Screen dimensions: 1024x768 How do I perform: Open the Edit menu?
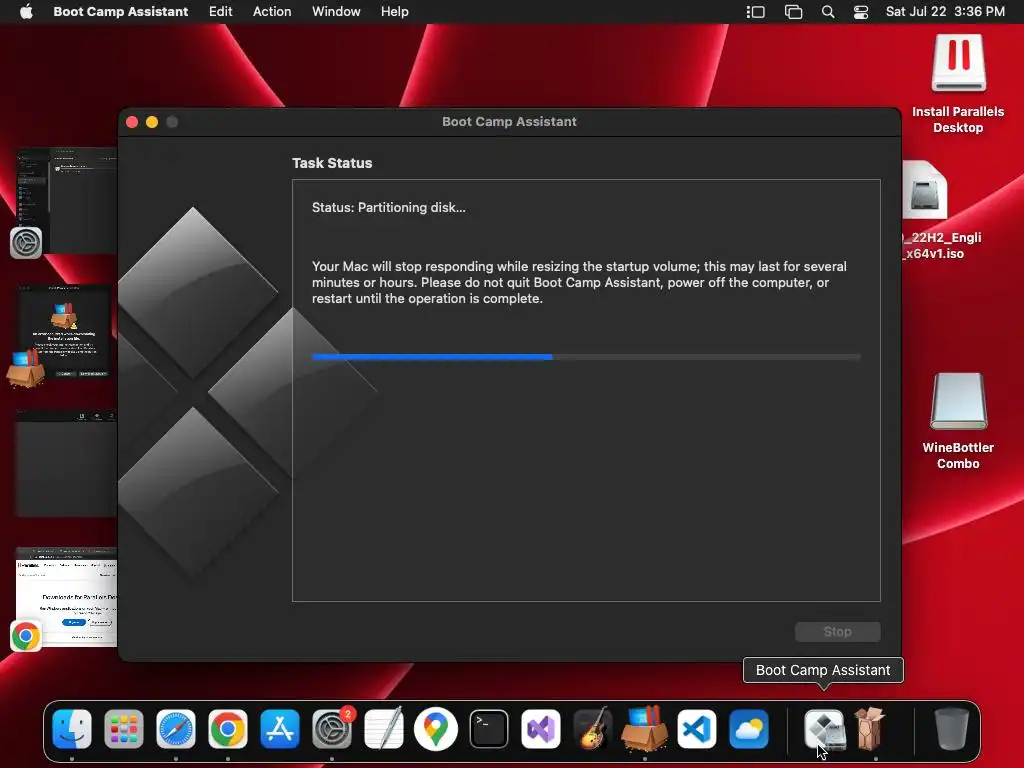click(x=221, y=12)
